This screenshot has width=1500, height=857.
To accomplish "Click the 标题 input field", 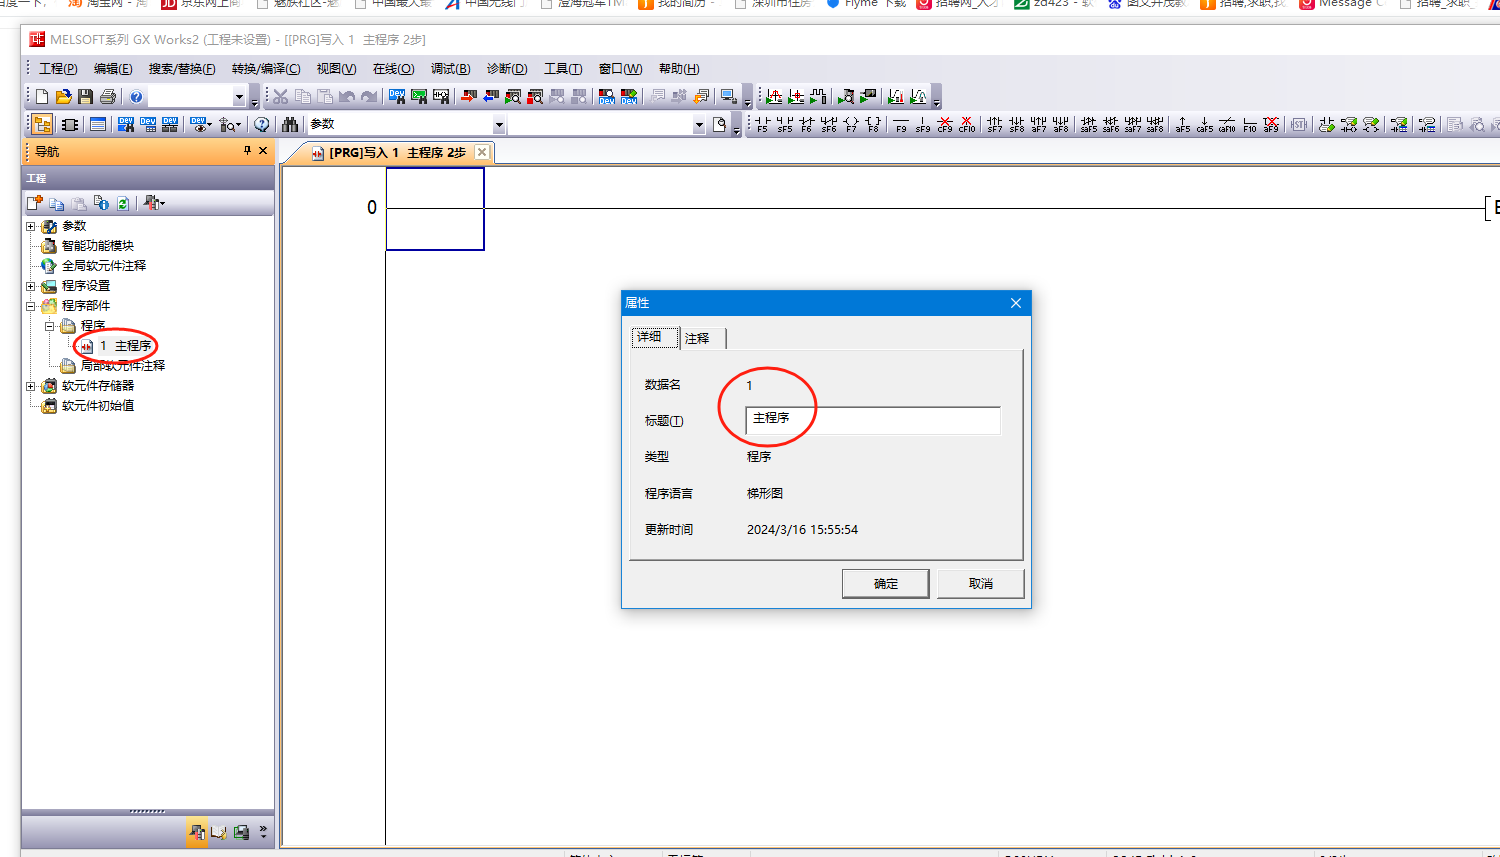I will 872,420.
